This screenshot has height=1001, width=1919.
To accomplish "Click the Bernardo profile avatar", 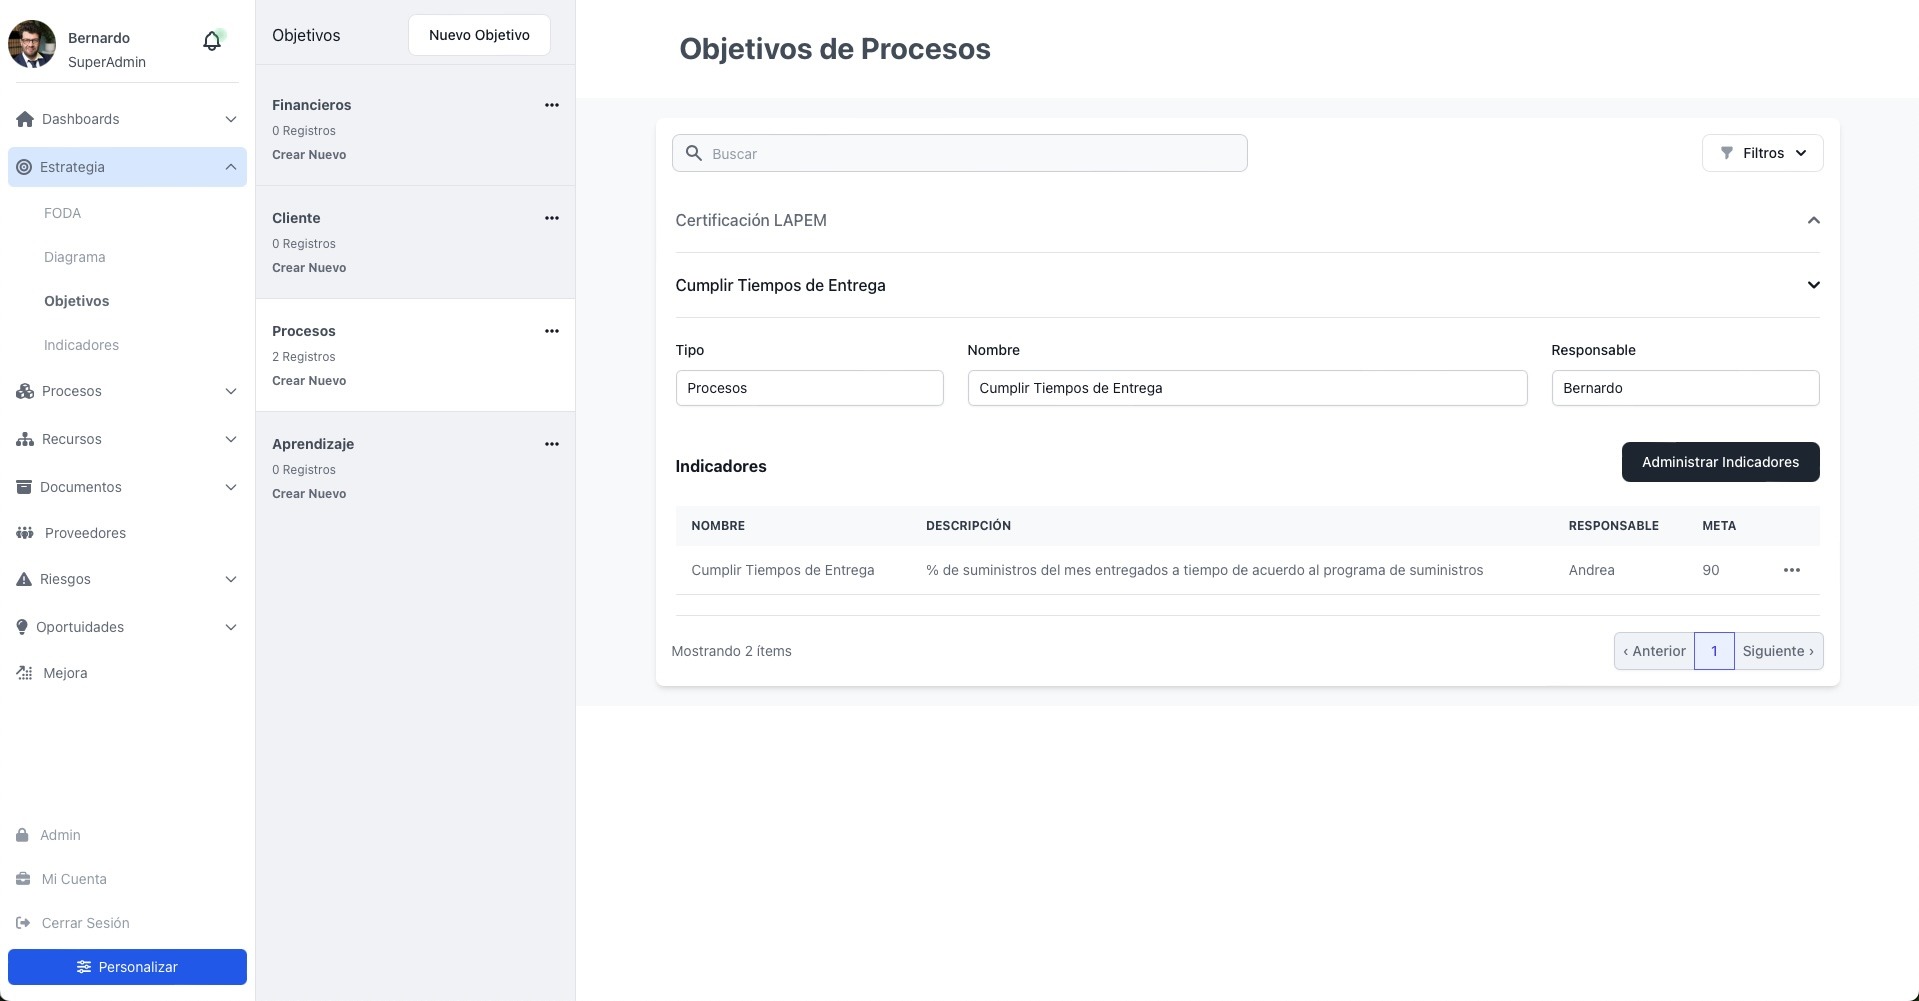I will coord(32,45).
